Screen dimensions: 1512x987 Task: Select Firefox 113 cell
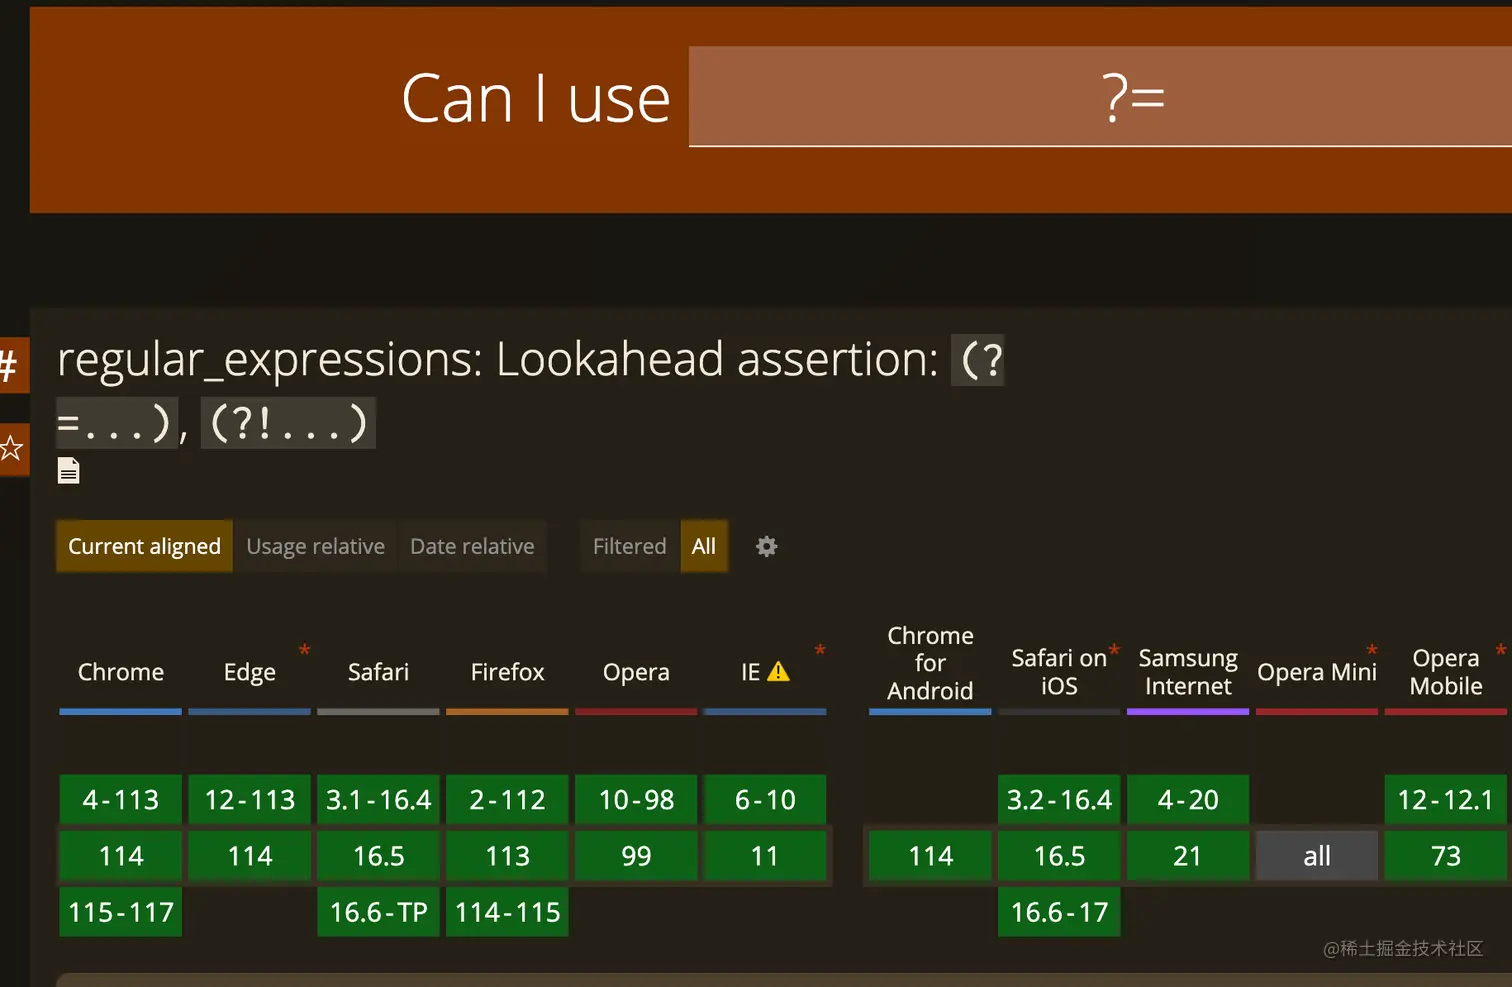[507, 856]
